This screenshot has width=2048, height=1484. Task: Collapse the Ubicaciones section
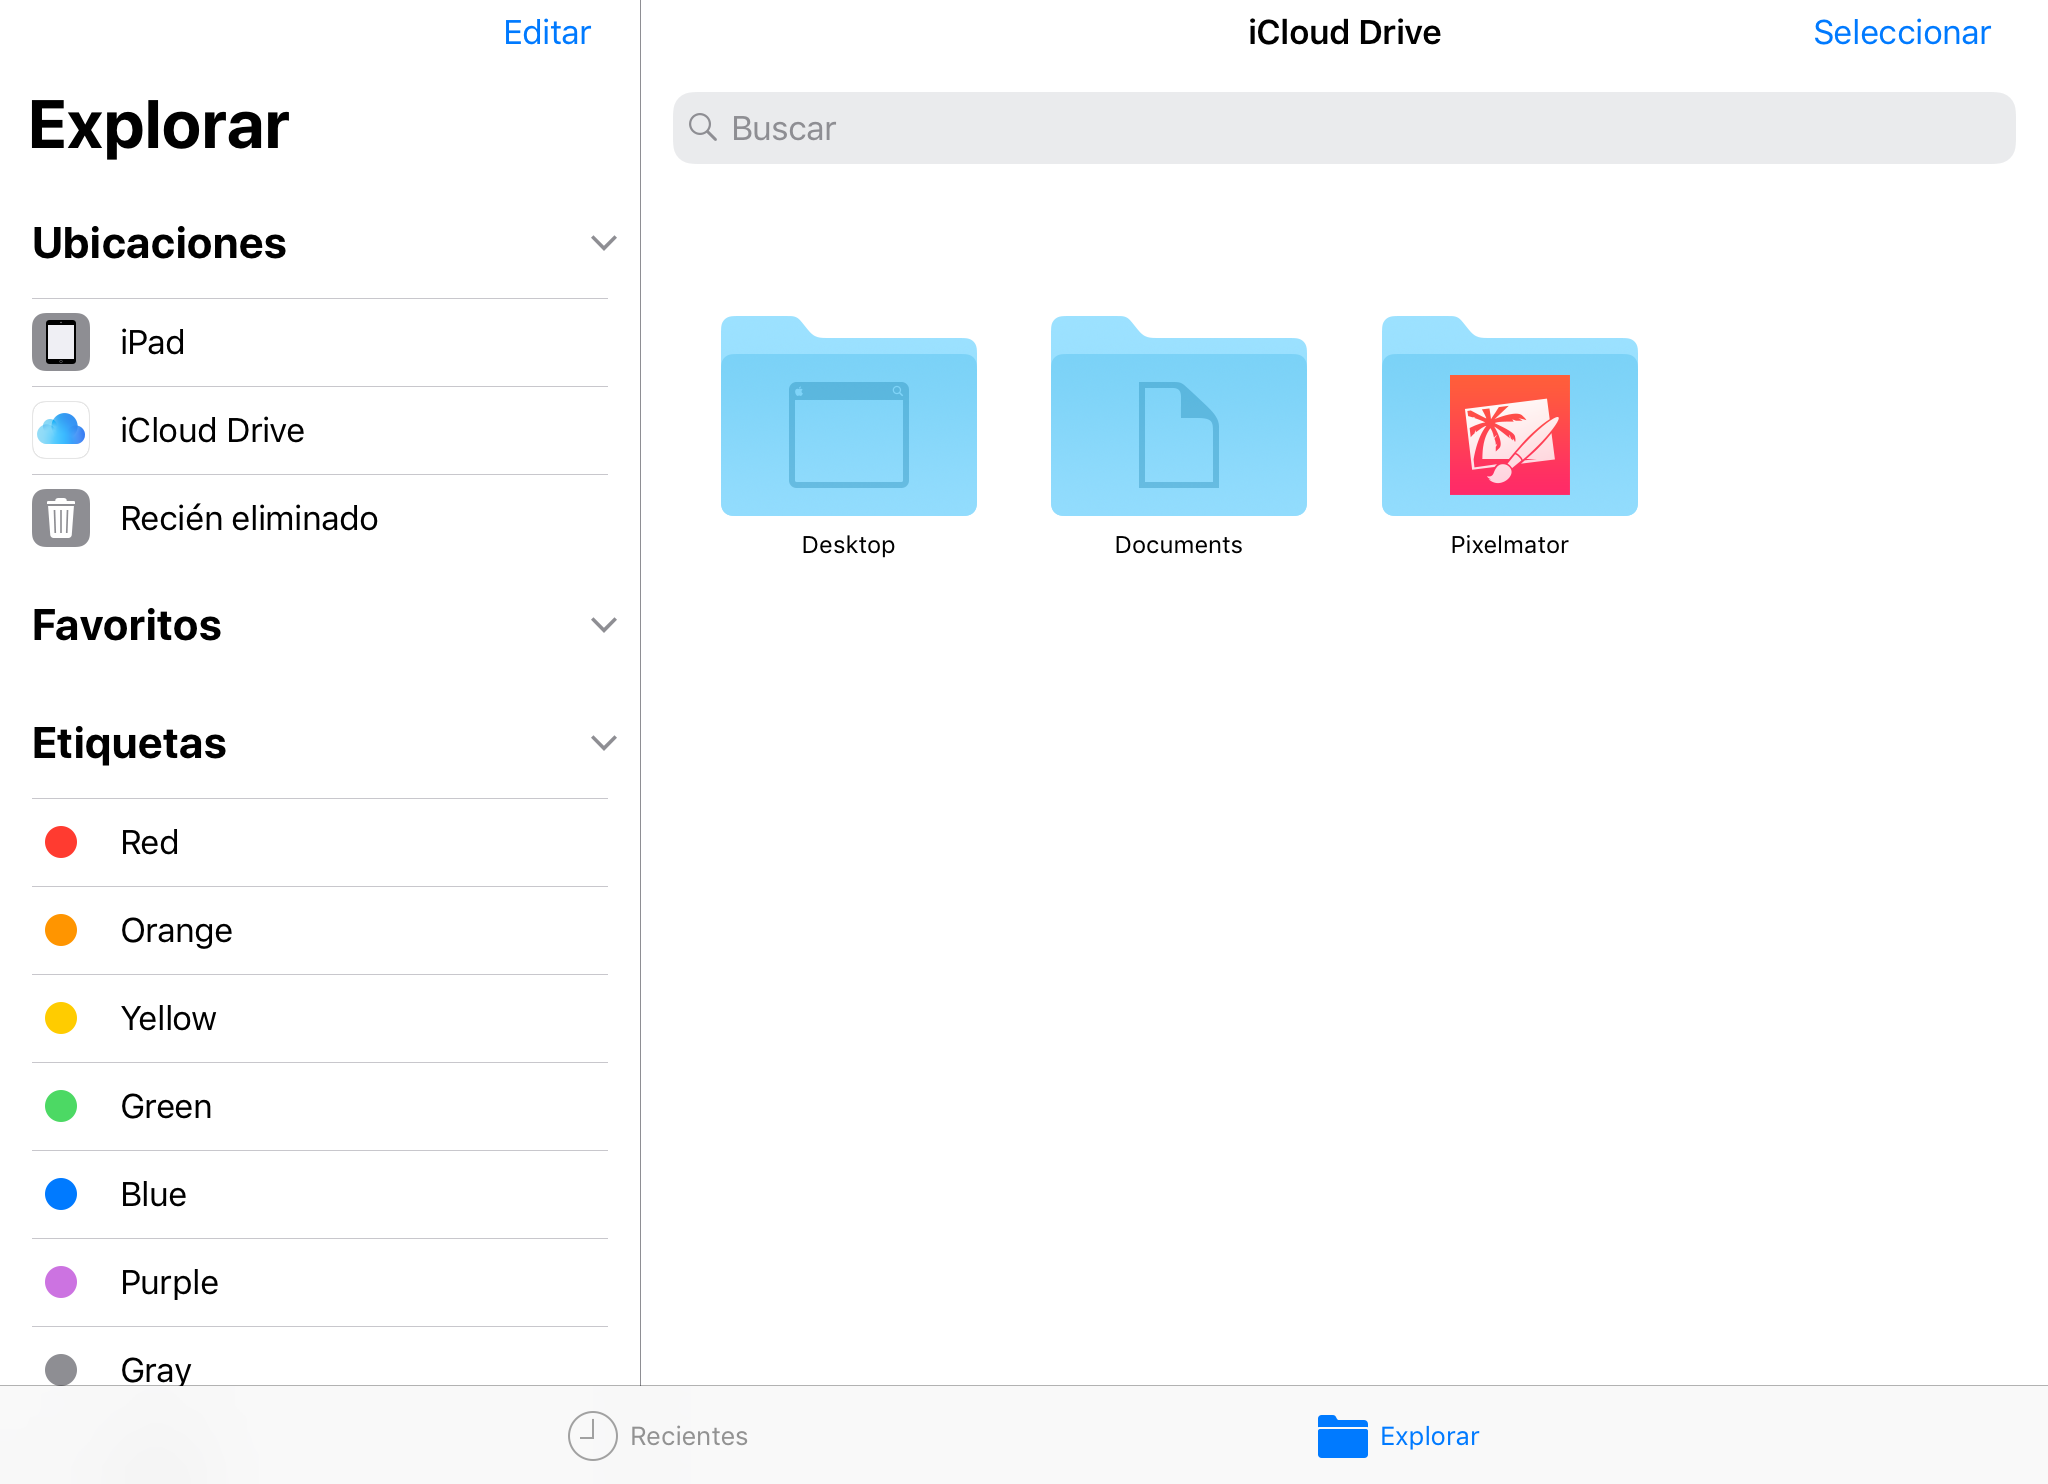tap(603, 243)
